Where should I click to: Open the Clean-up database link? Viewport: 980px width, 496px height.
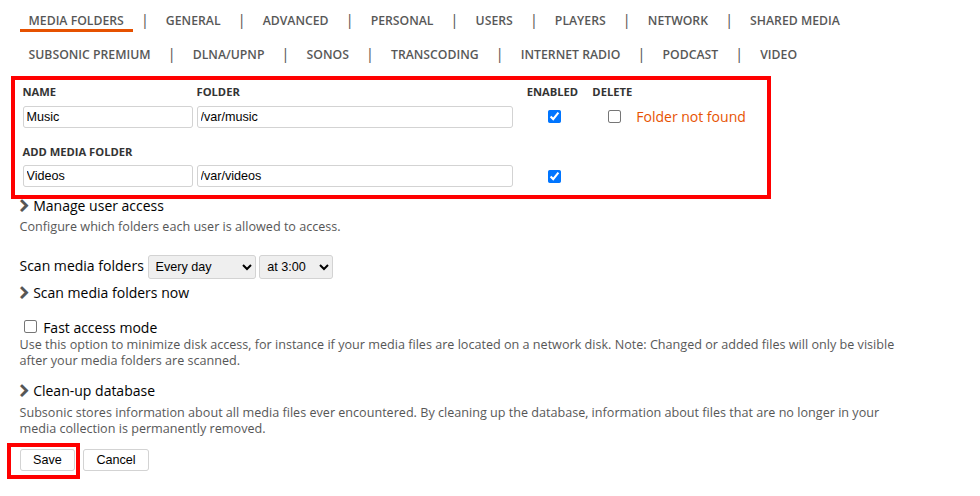click(94, 391)
